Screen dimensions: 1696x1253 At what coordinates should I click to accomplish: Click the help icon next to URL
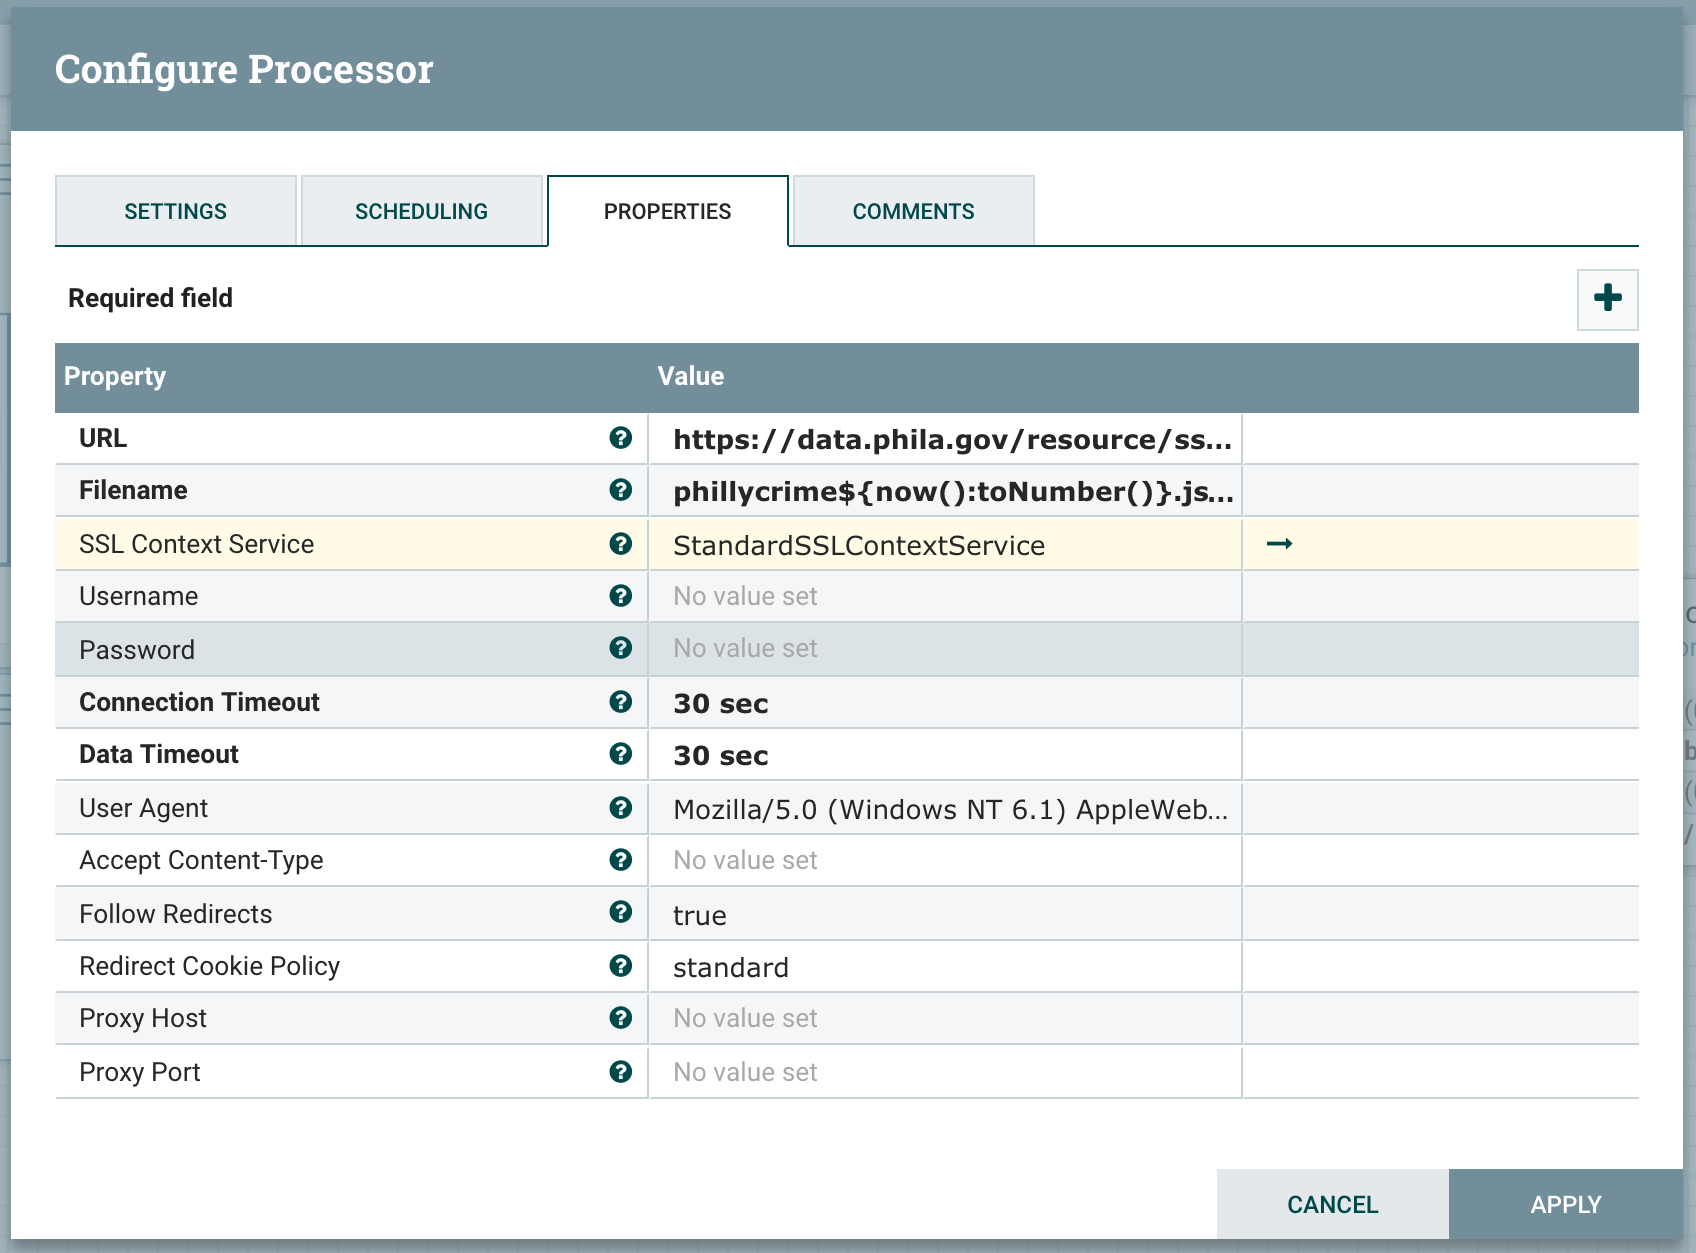[x=620, y=438]
